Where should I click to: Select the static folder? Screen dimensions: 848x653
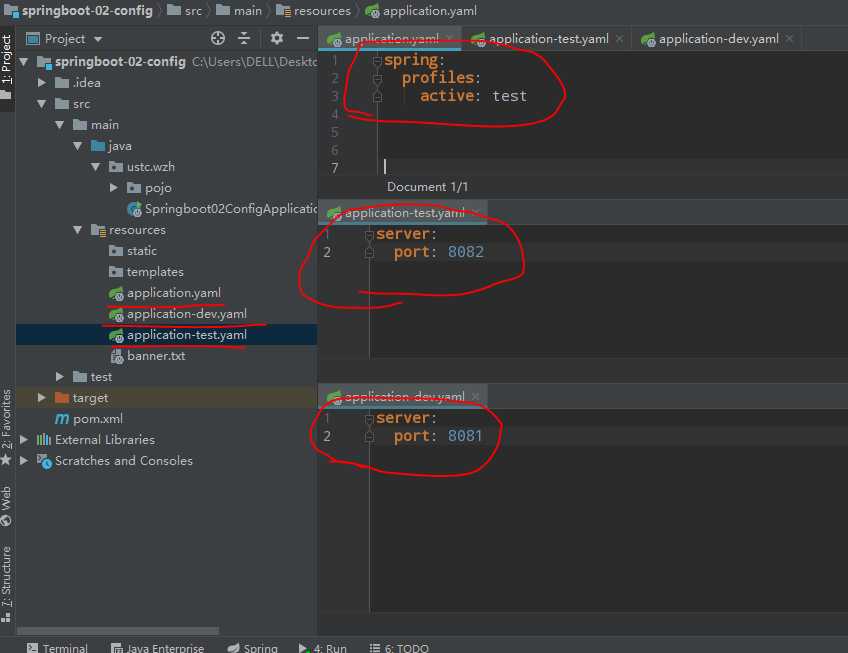pos(142,251)
